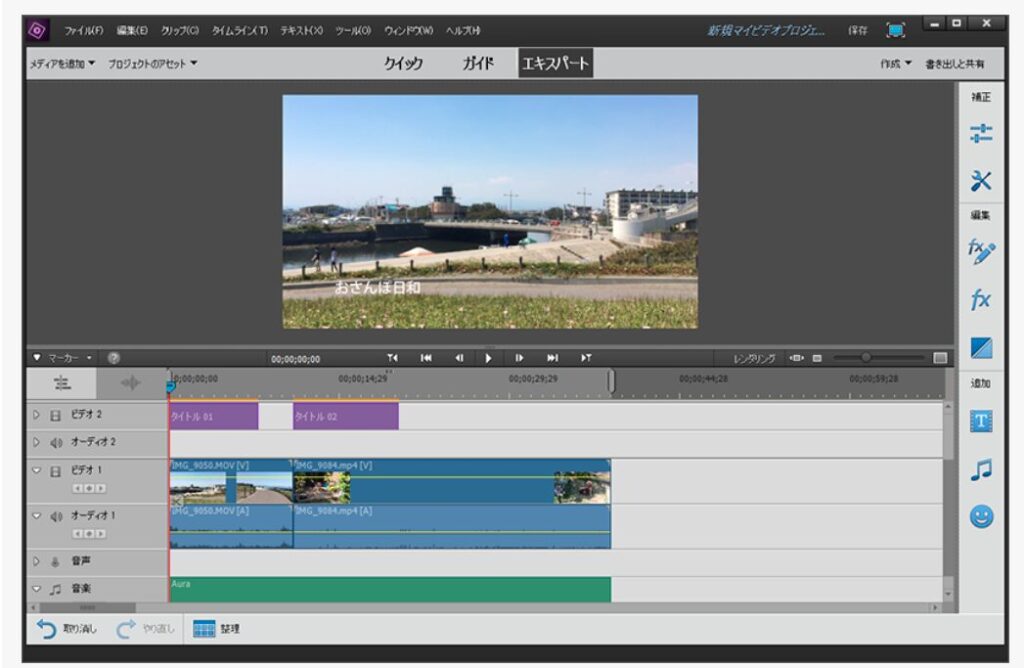Viewport: 1024px width, 668px height.
Task: Collapse the ビデオ 1 track
Action: tap(37, 471)
